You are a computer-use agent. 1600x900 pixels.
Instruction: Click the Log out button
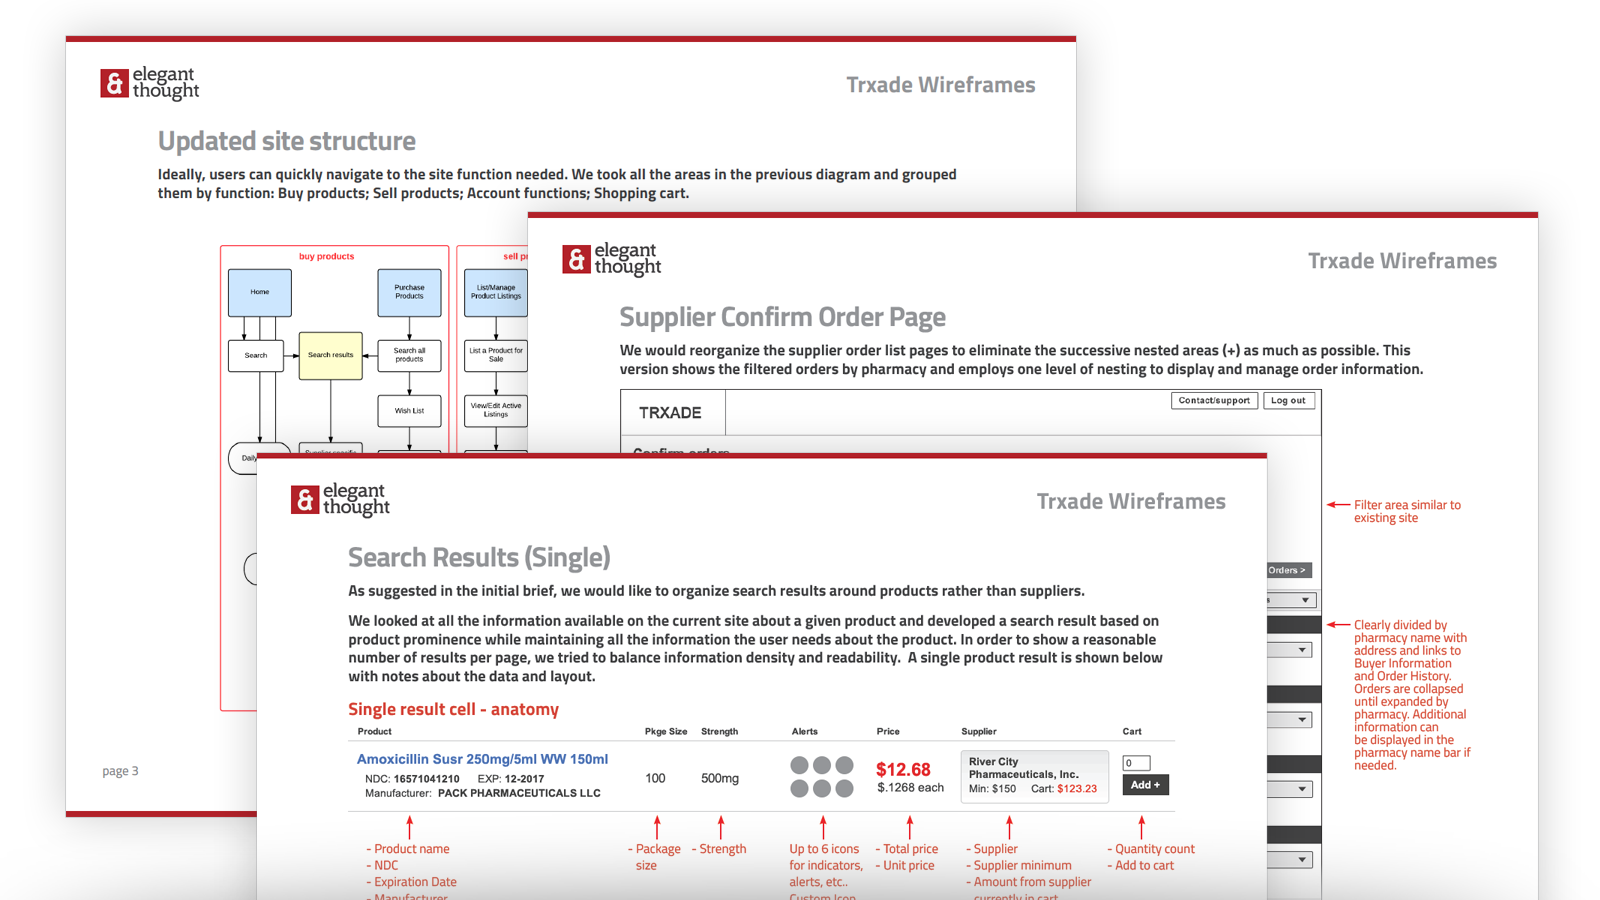[x=1288, y=400]
